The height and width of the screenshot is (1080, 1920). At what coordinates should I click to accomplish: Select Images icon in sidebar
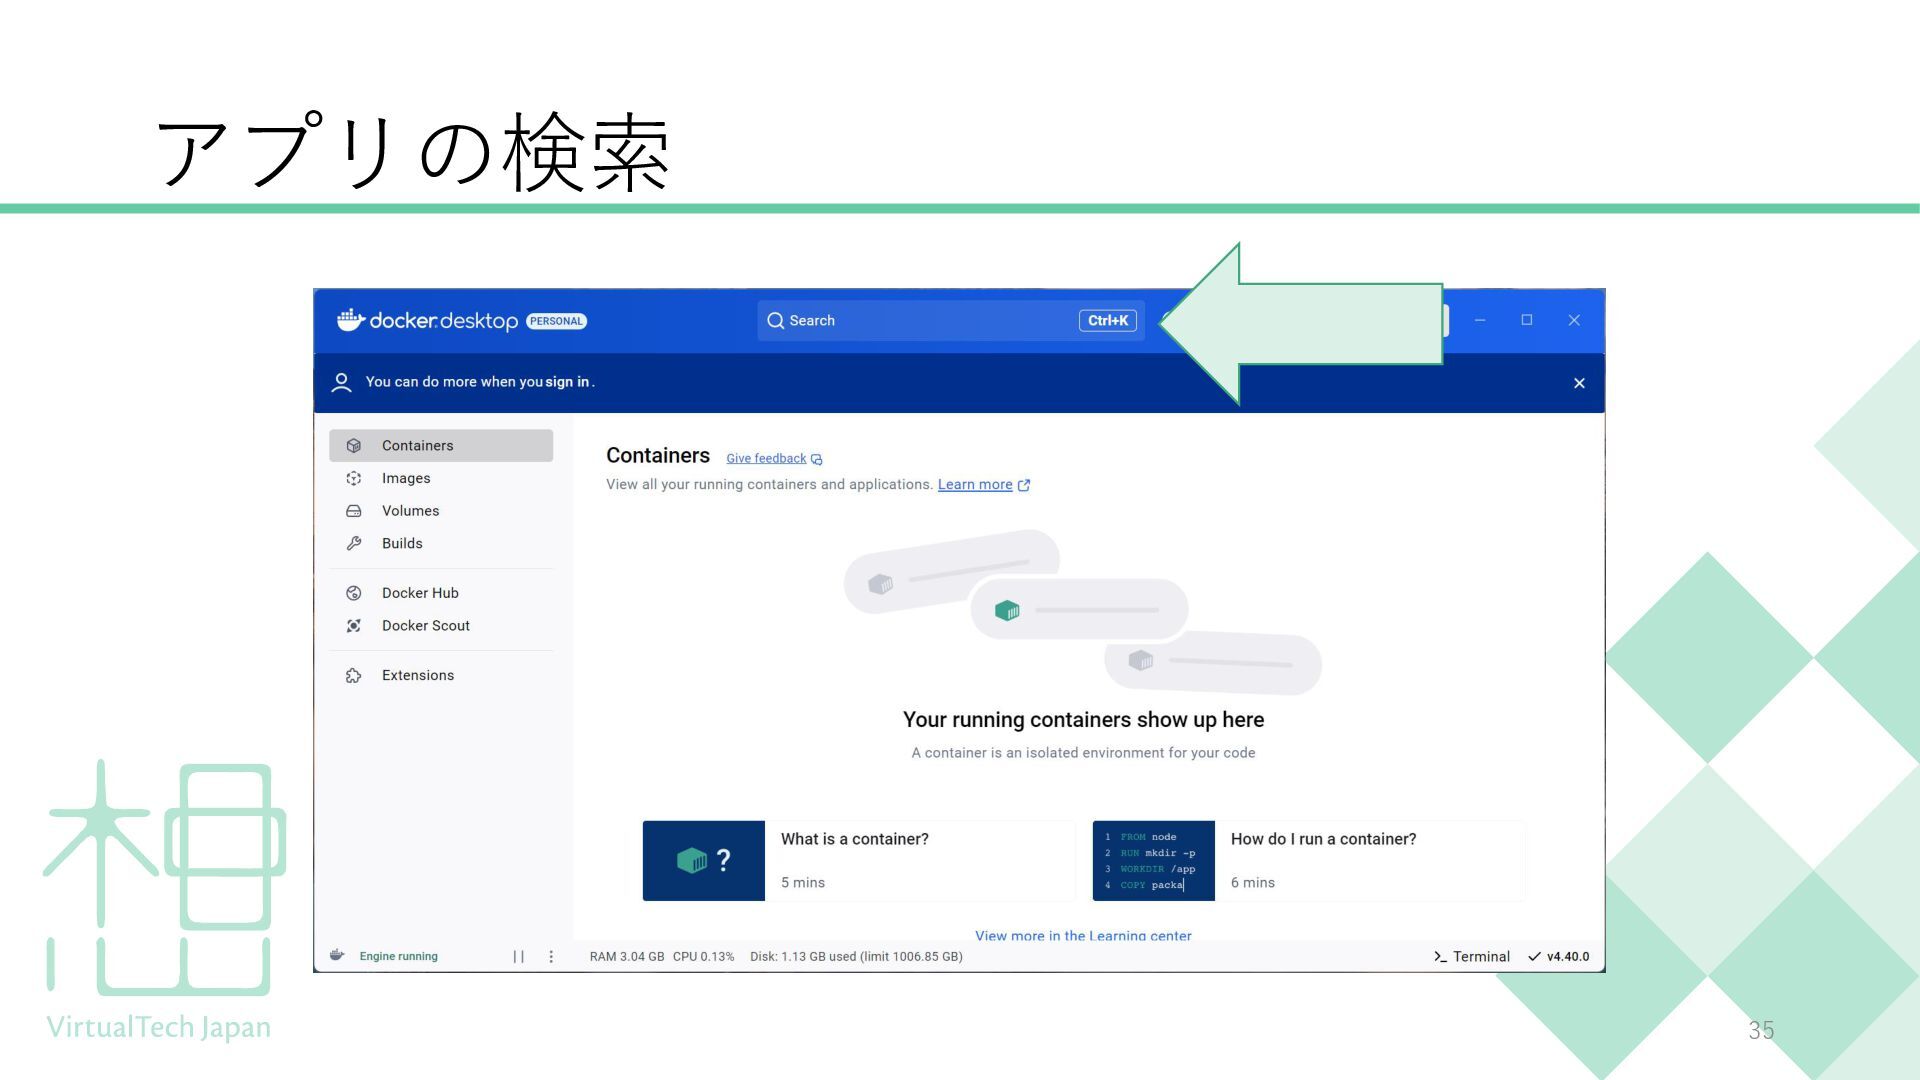point(353,479)
